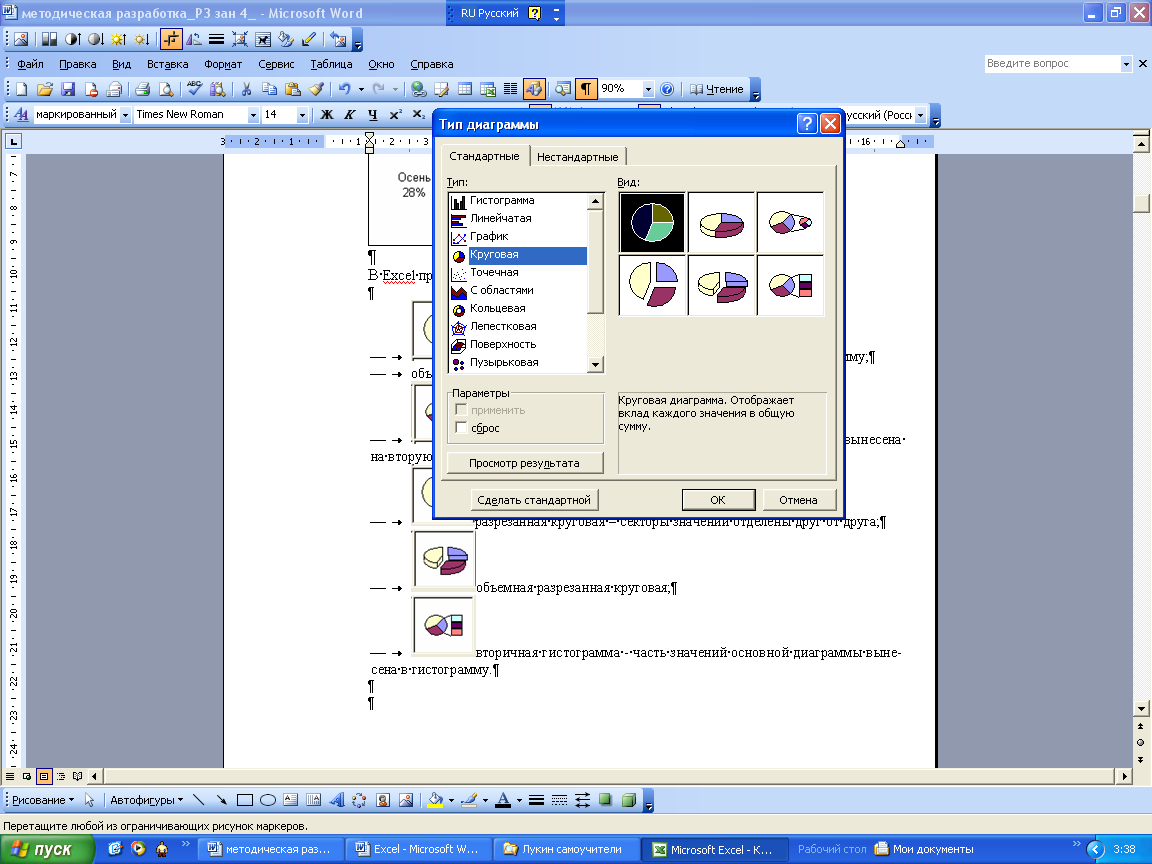This screenshot has width=1152, height=864.
Task: Click the Columns icon in Standard toolbar
Action: (x=511, y=89)
